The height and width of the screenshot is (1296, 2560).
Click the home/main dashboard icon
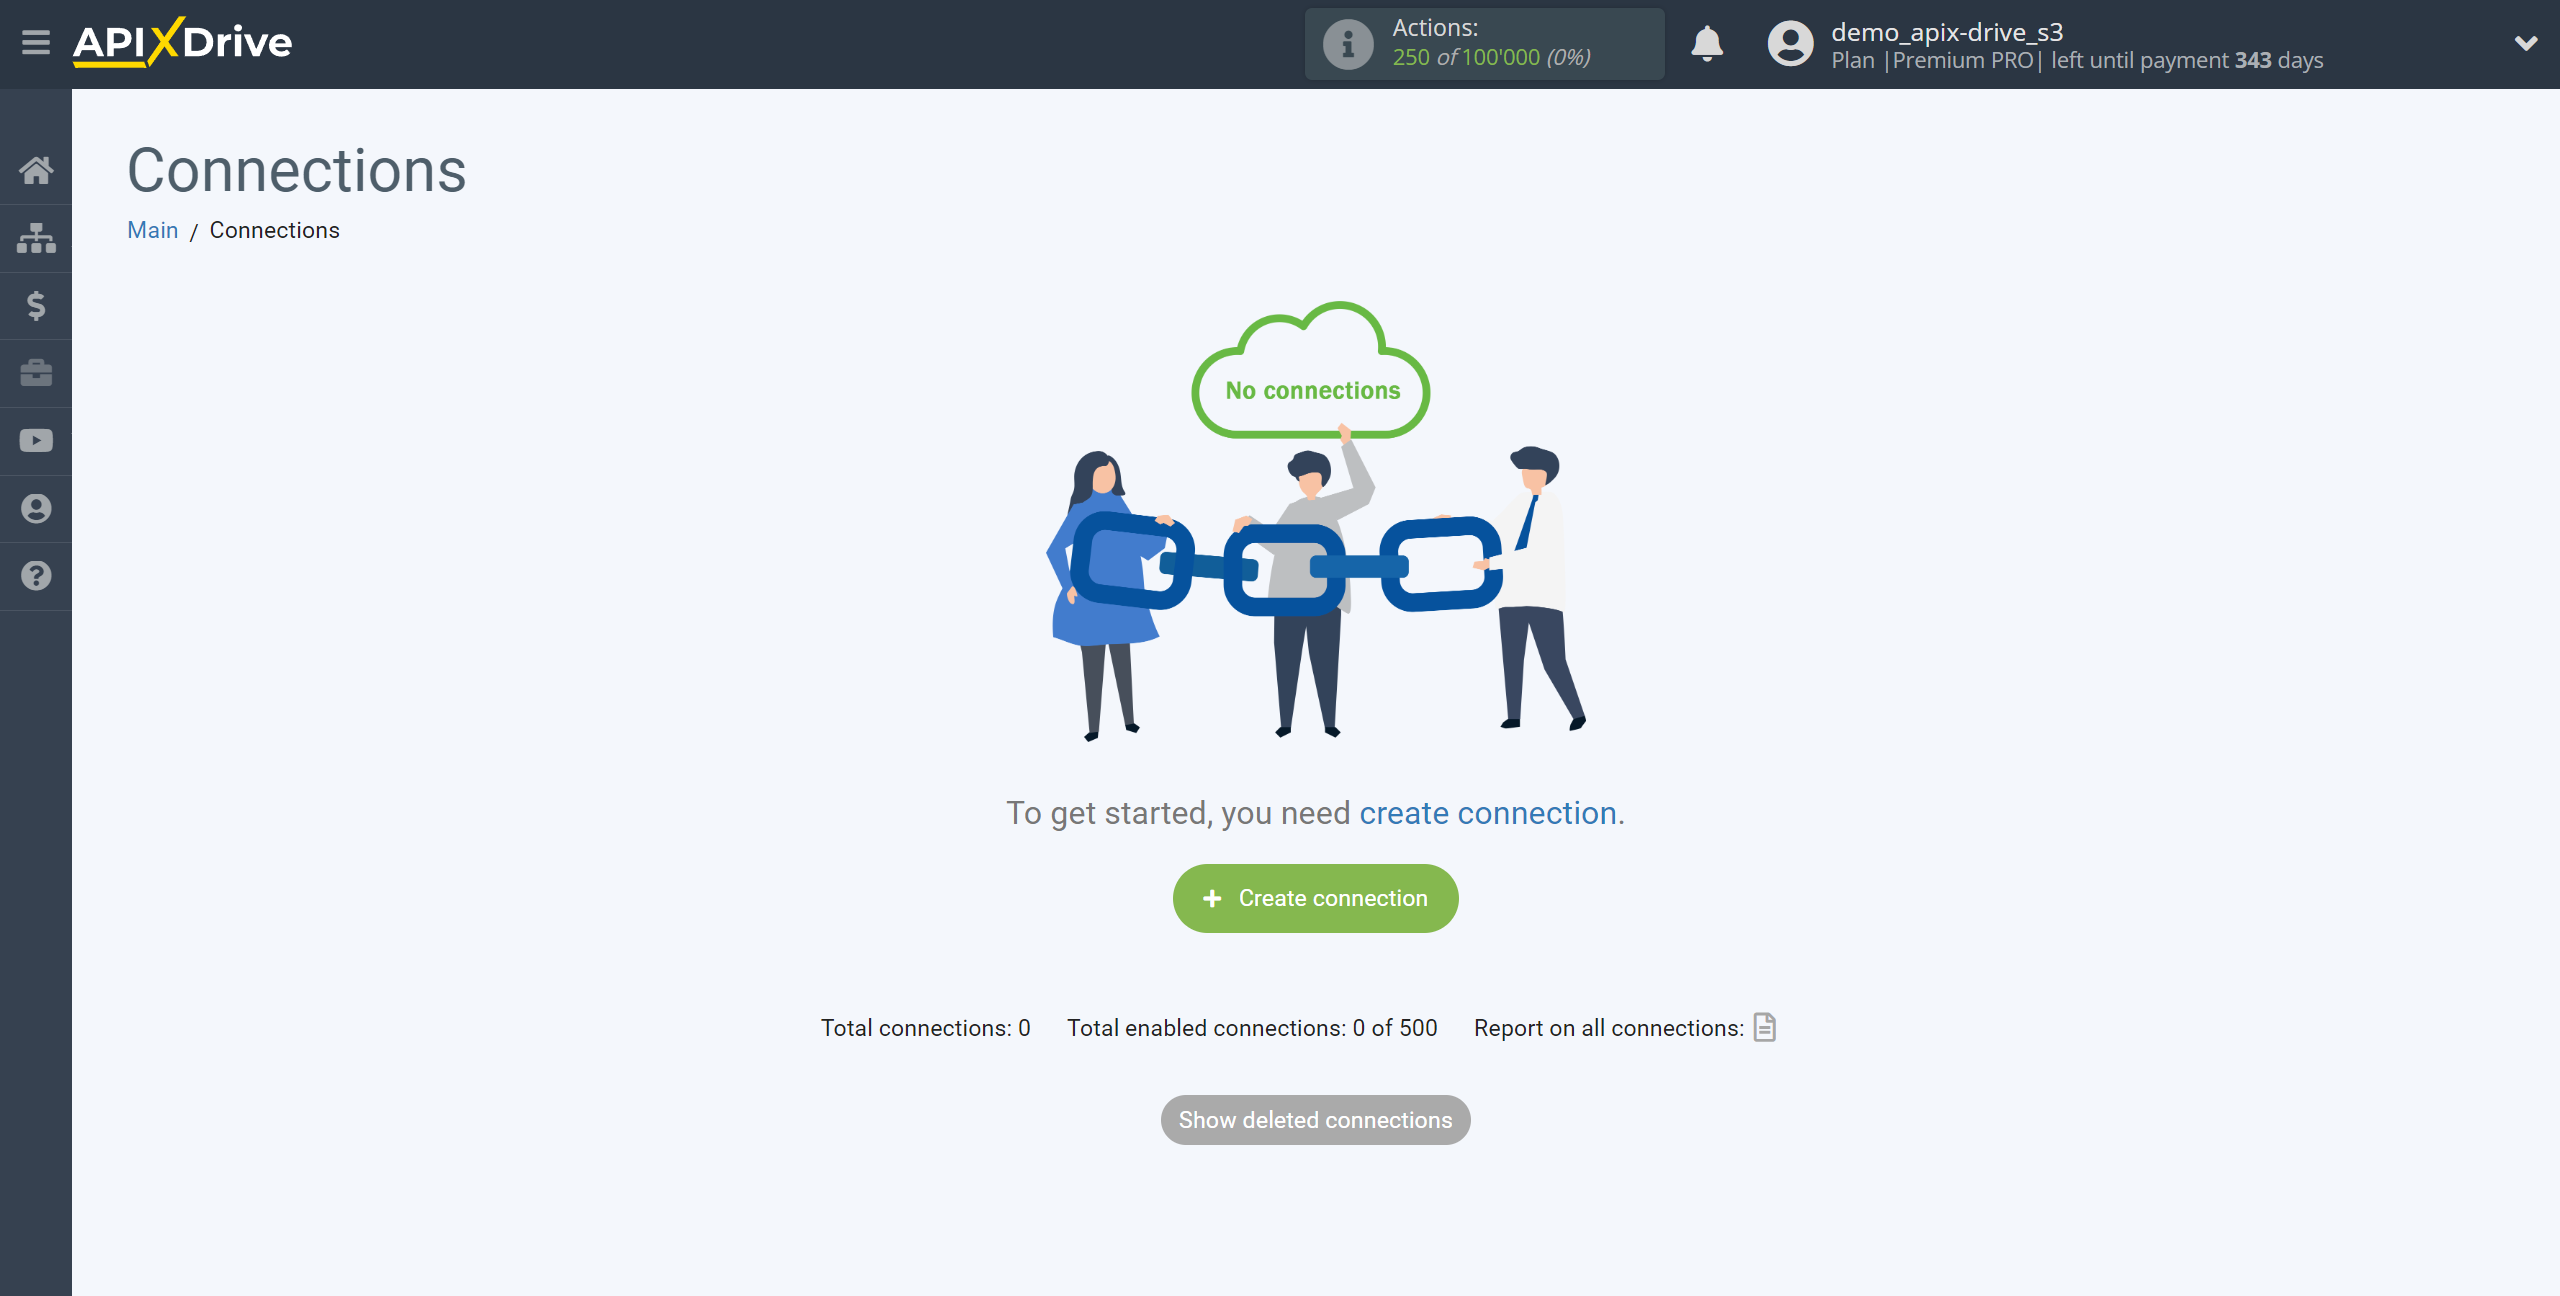(35, 169)
